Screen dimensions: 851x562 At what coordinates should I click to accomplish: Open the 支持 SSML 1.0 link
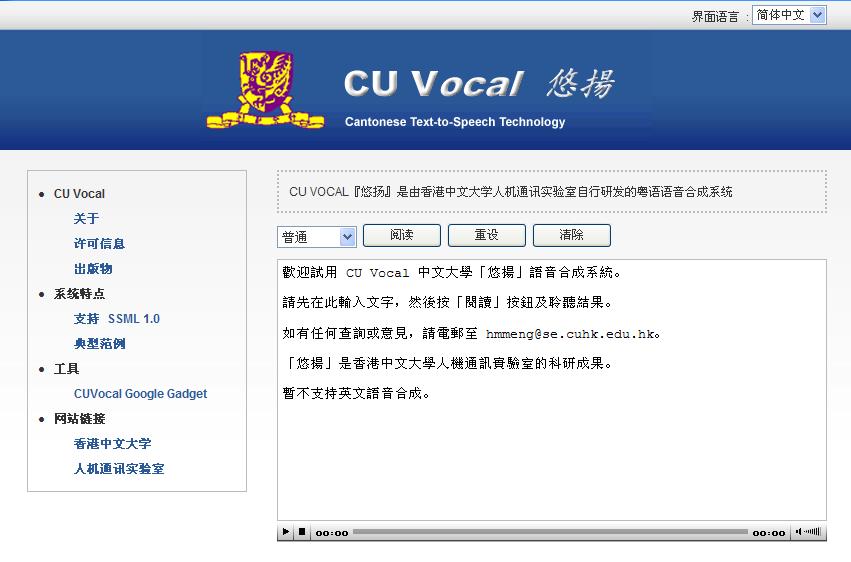[x=116, y=319]
